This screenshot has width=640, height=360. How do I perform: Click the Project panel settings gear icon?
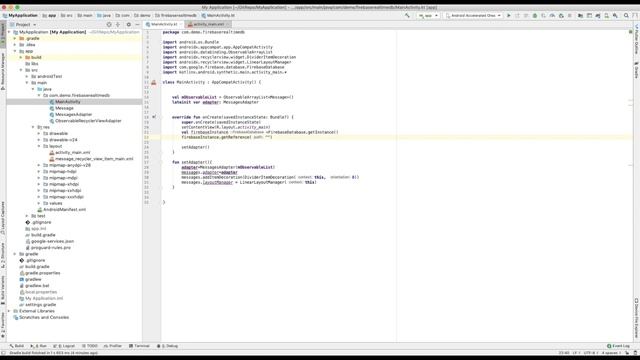click(129, 24)
